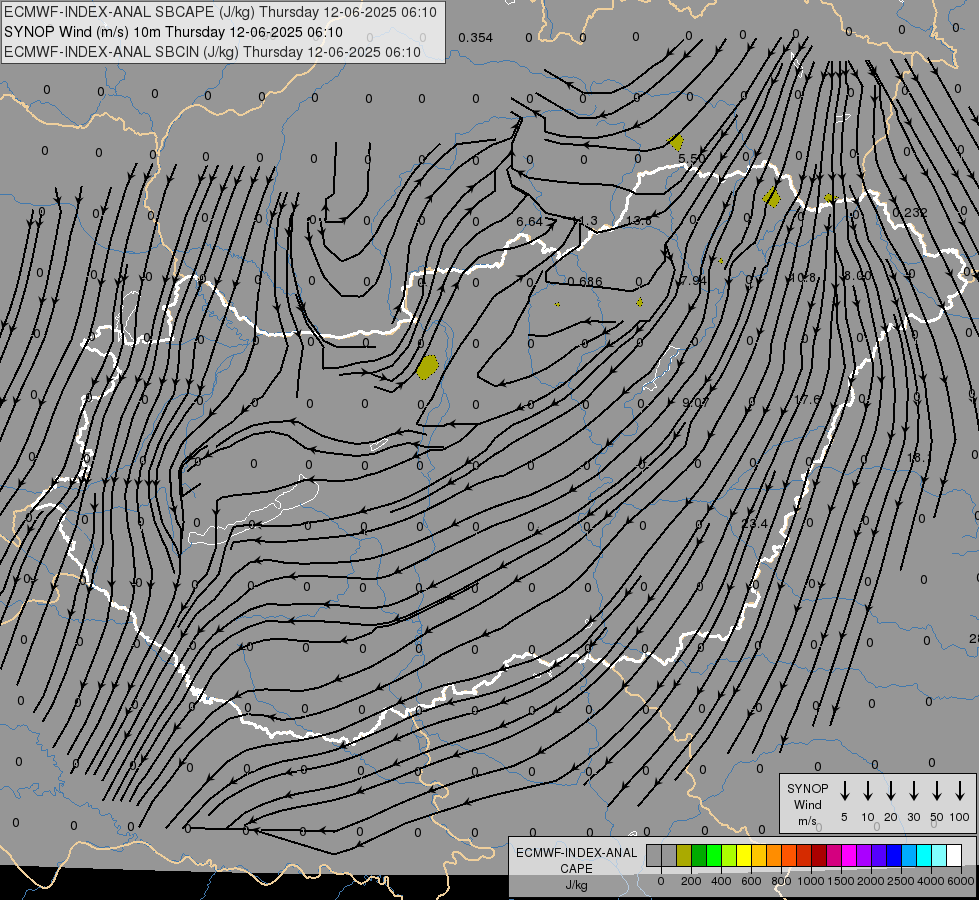Click the 600 tick label in CAPE legend
Screen dimensions: 979x900
[751, 881]
